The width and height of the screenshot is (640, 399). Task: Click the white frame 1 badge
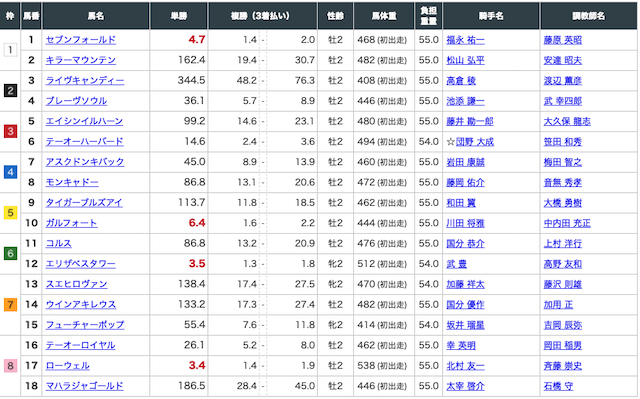click(10, 50)
